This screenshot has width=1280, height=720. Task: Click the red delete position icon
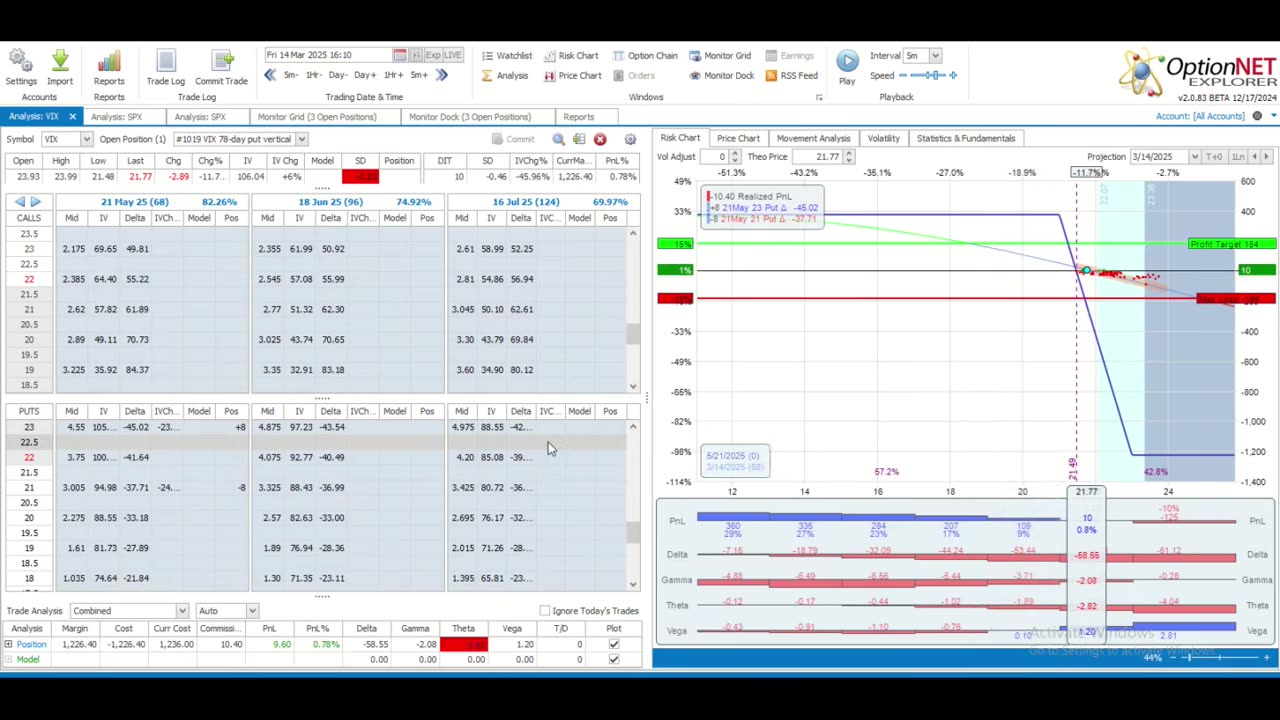600,139
